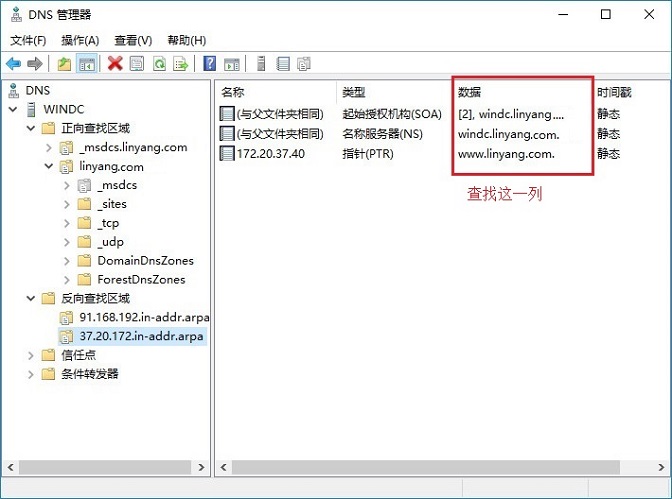672x499 pixels.
Task: Expand the 条件转发器 node
Action: [31, 374]
